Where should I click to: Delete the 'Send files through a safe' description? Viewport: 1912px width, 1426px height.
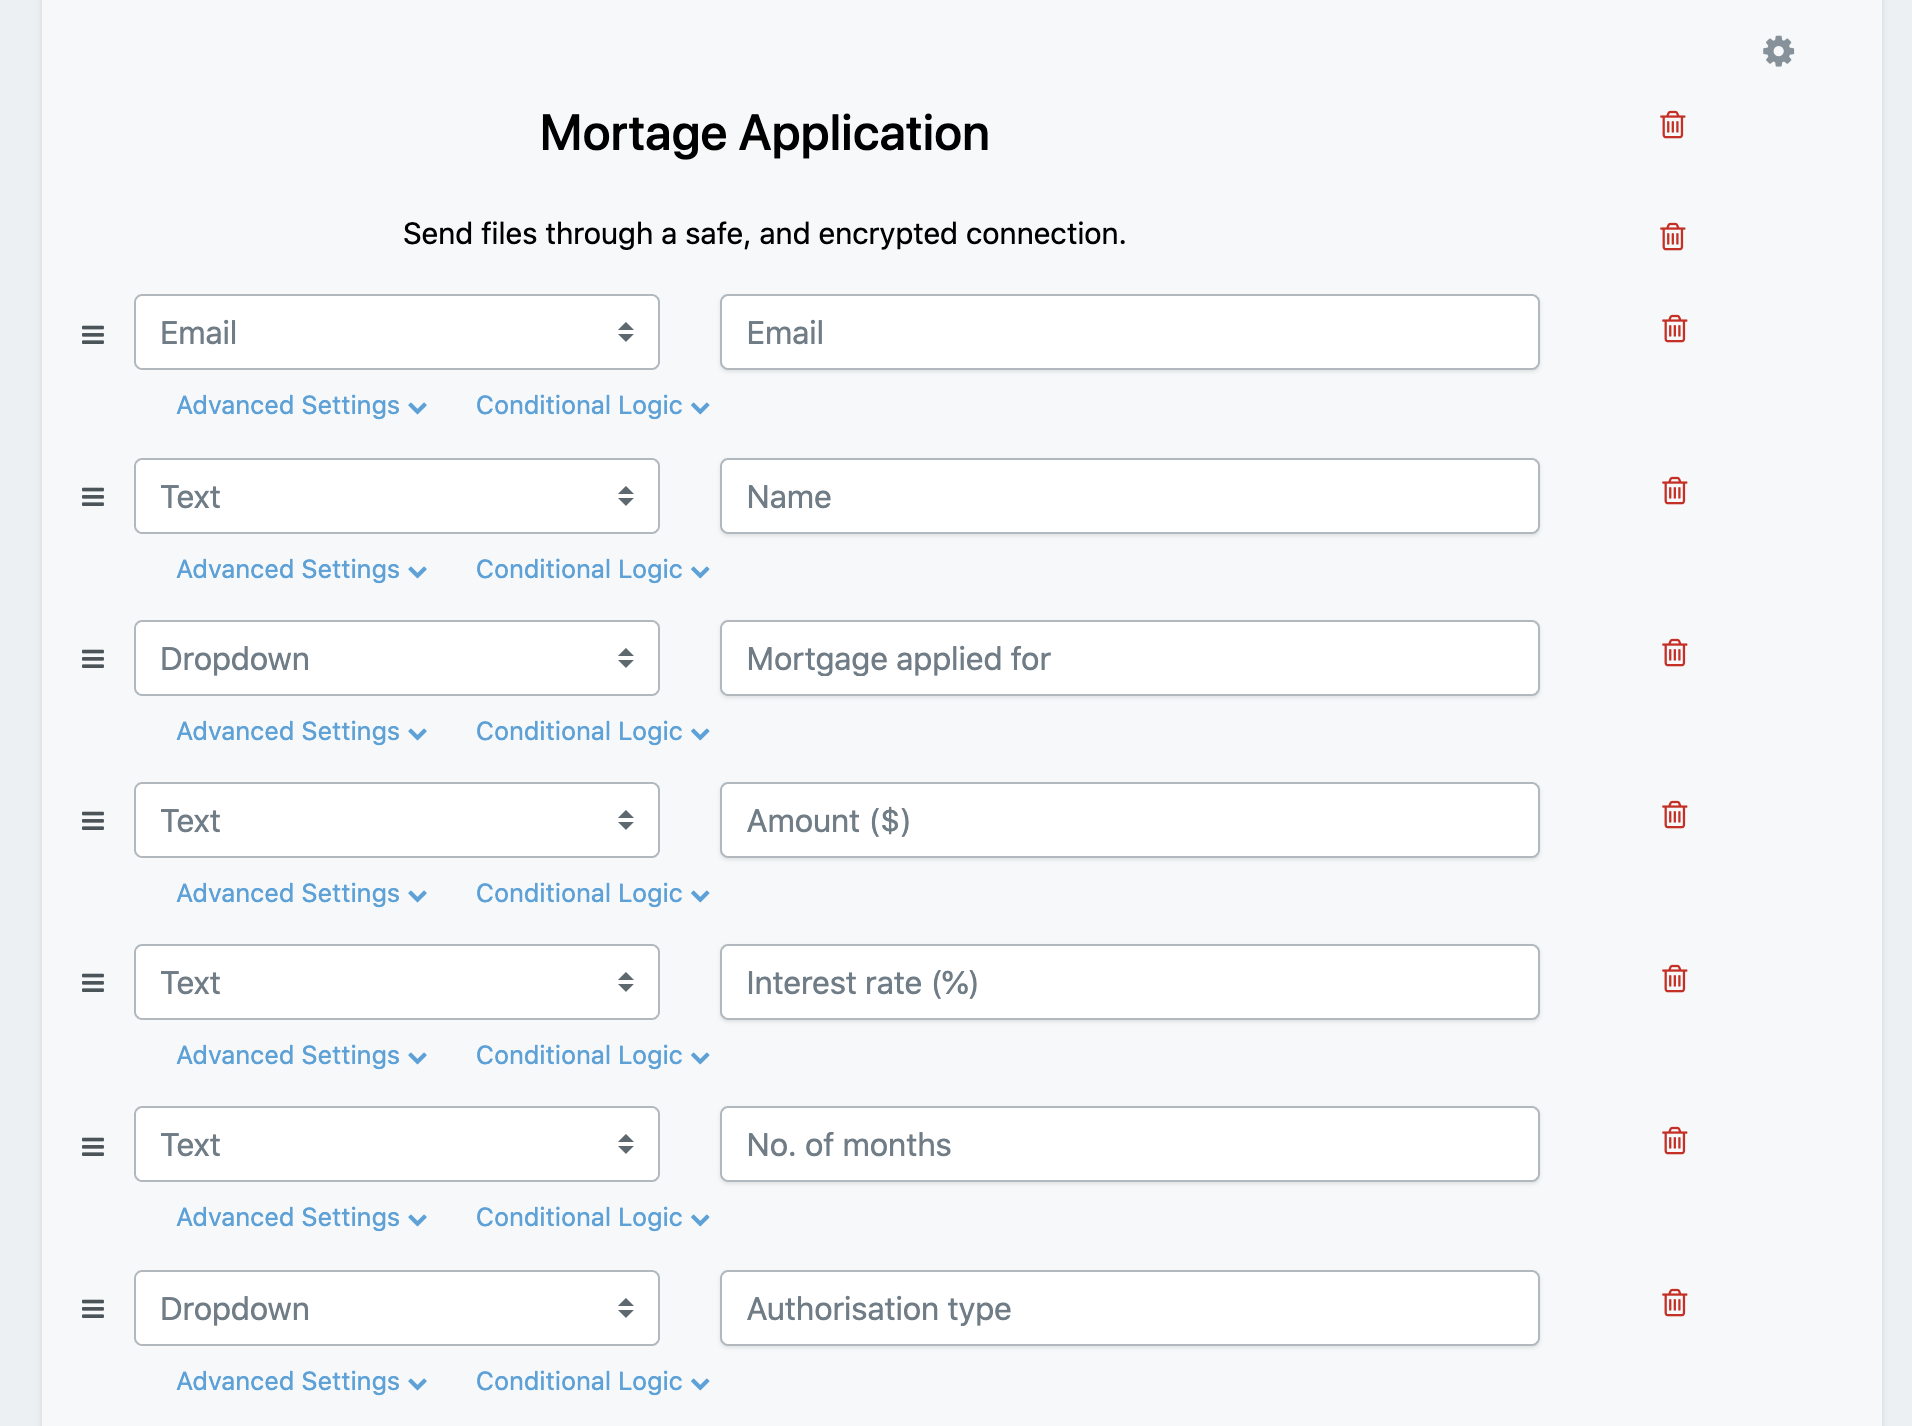pos(1673,237)
